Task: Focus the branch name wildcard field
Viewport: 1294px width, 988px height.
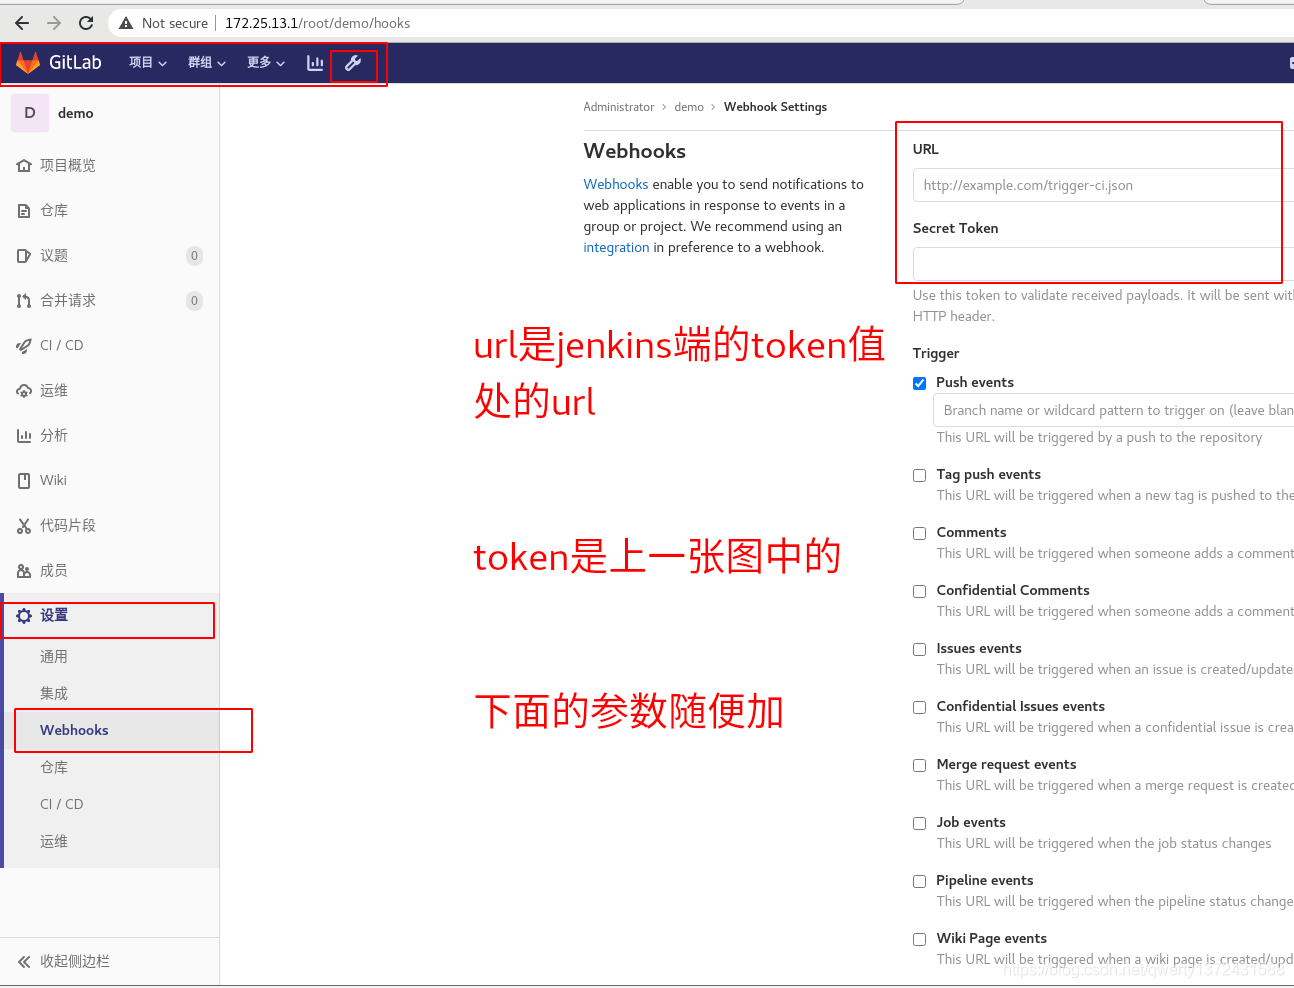Action: pos(1113,411)
